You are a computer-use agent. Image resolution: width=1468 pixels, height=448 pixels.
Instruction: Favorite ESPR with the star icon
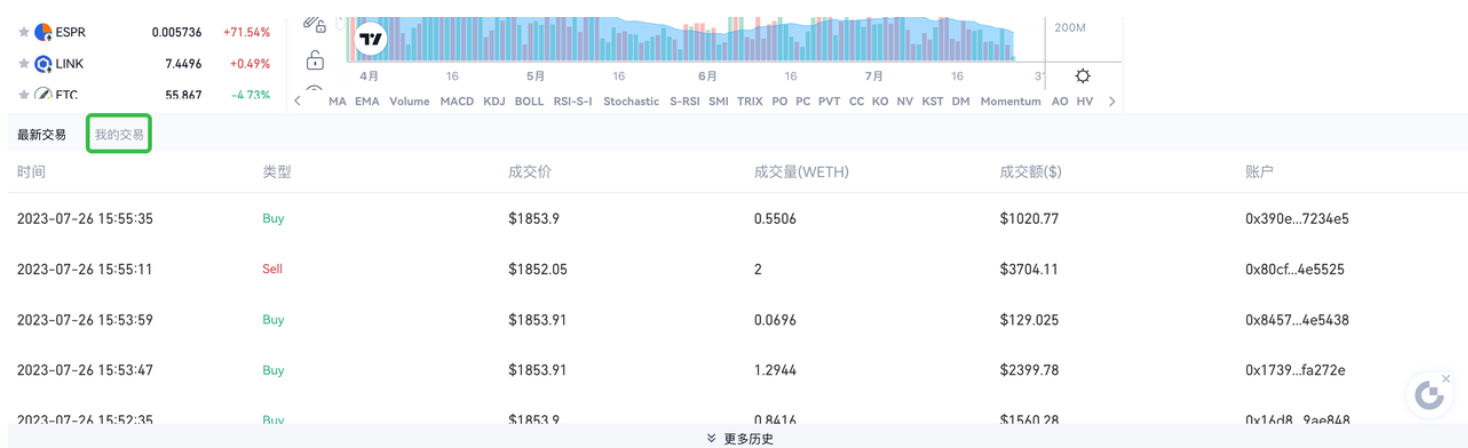pyautogui.click(x=23, y=33)
